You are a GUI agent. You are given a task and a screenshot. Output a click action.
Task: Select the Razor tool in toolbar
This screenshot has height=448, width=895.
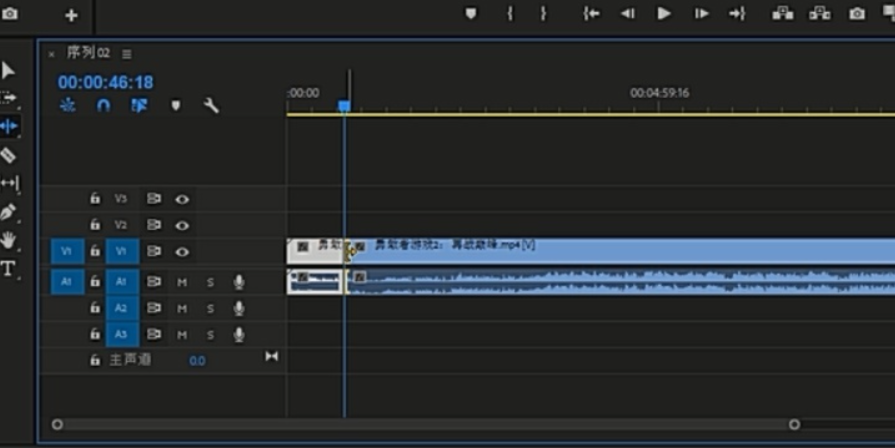click(x=8, y=155)
